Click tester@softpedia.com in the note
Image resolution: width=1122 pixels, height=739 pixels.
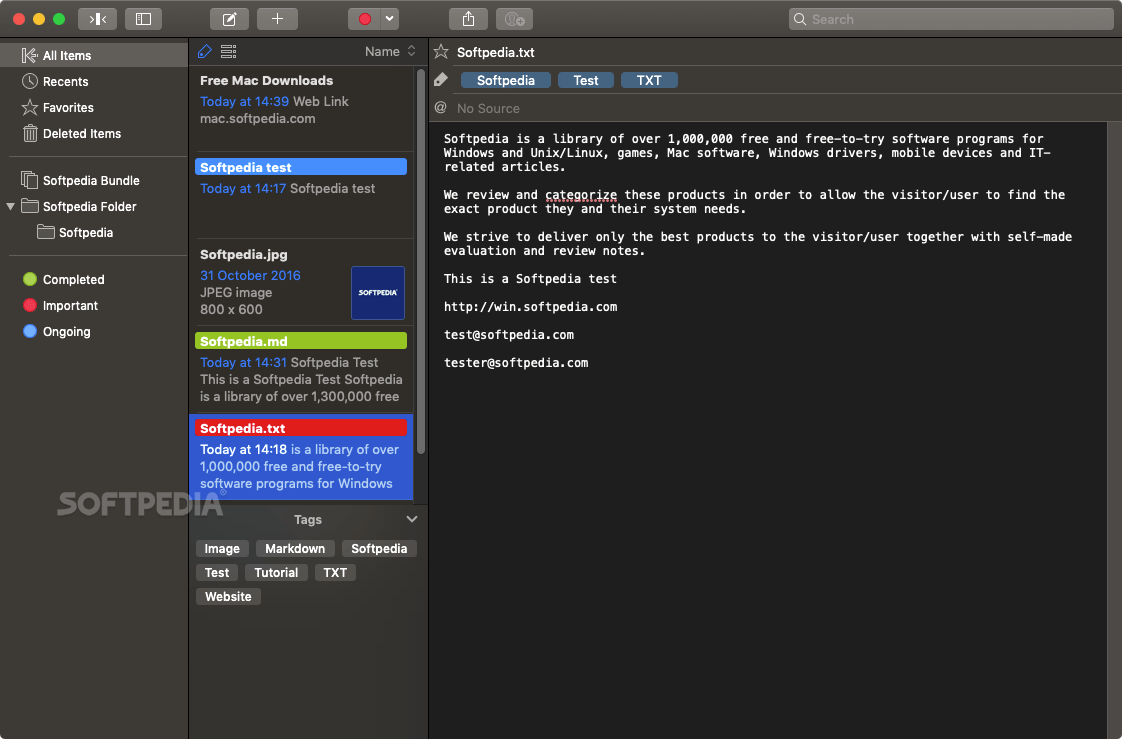coord(516,363)
